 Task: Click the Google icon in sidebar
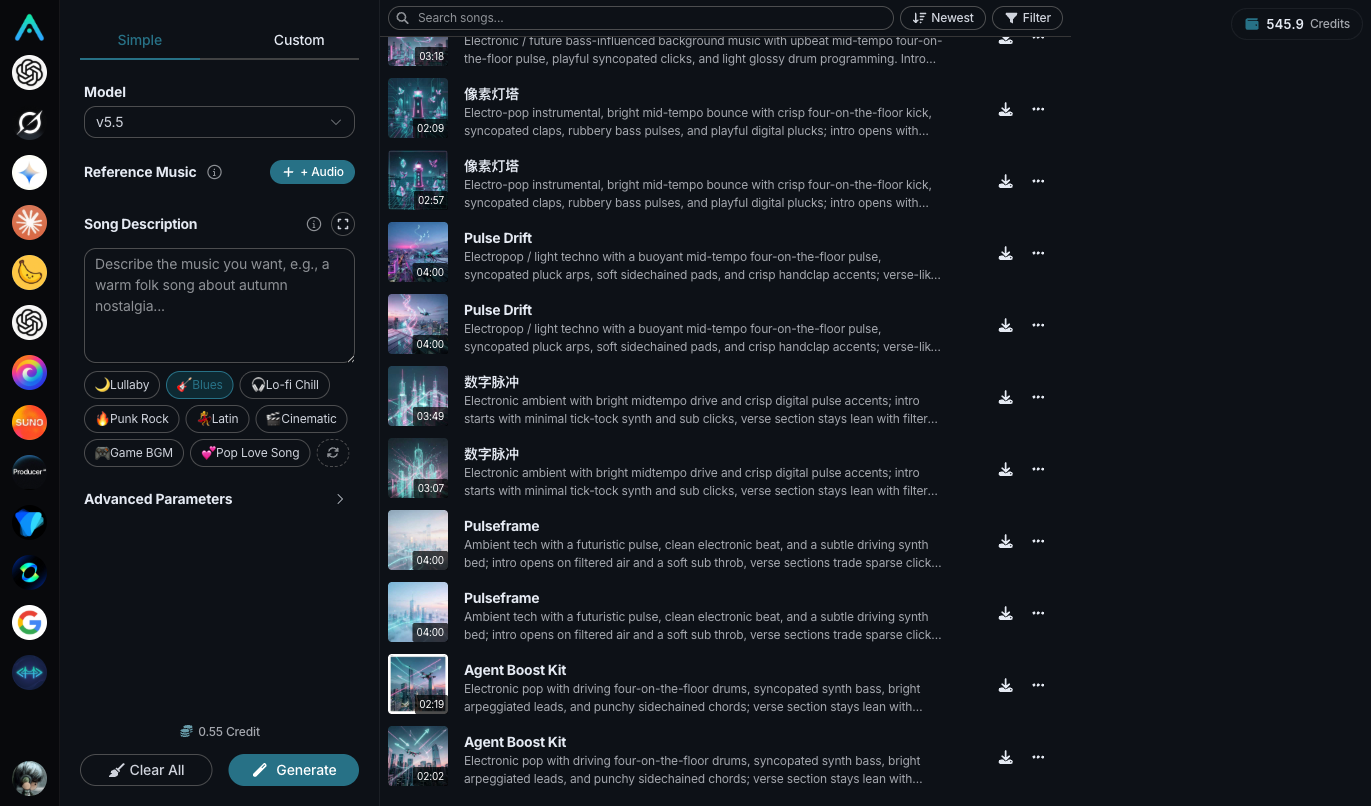click(x=29, y=622)
